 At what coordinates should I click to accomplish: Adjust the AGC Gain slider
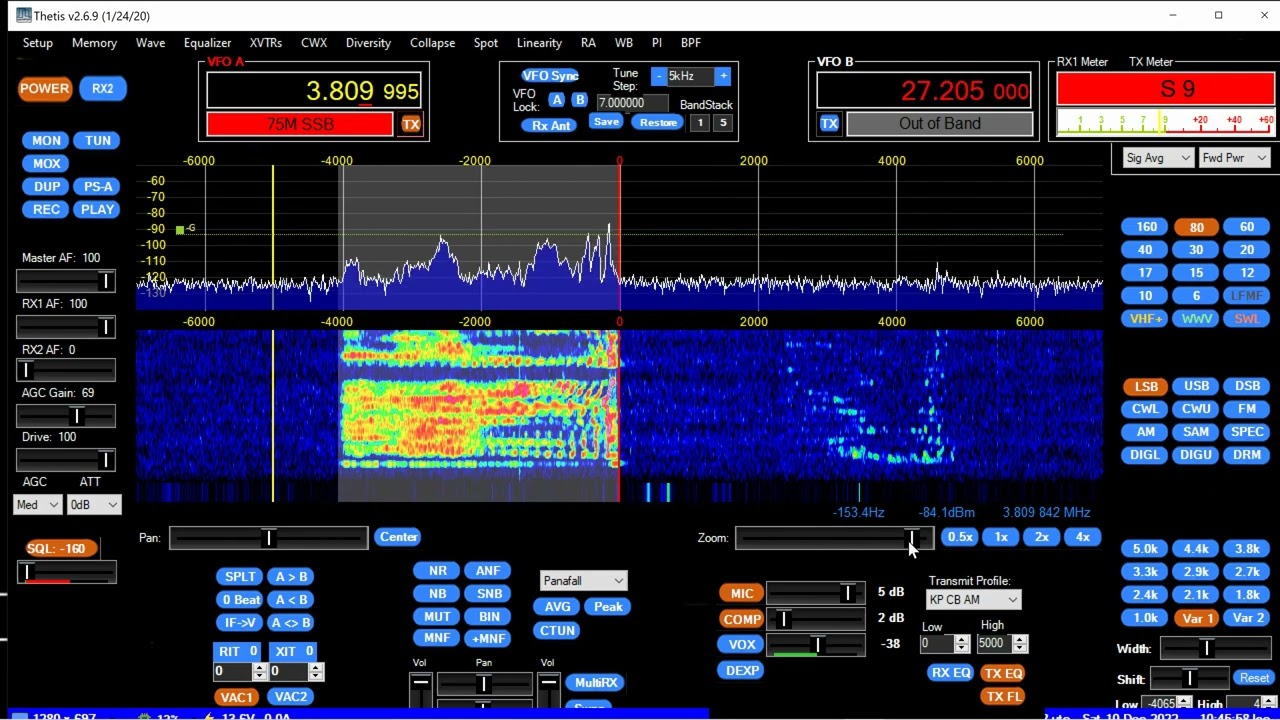(x=66, y=415)
